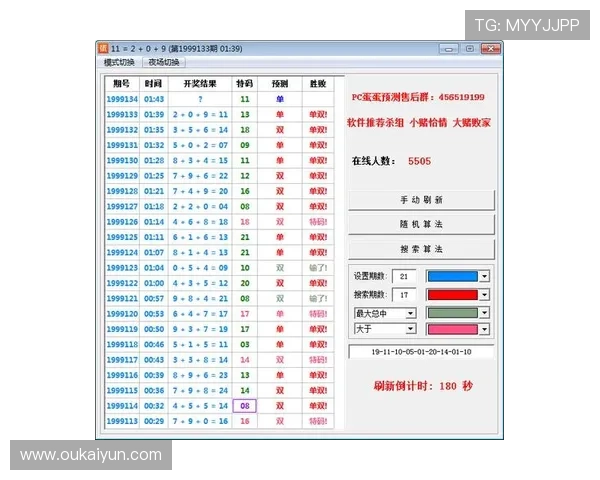
Task: Click the 随机算法 button
Action: click(421, 224)
